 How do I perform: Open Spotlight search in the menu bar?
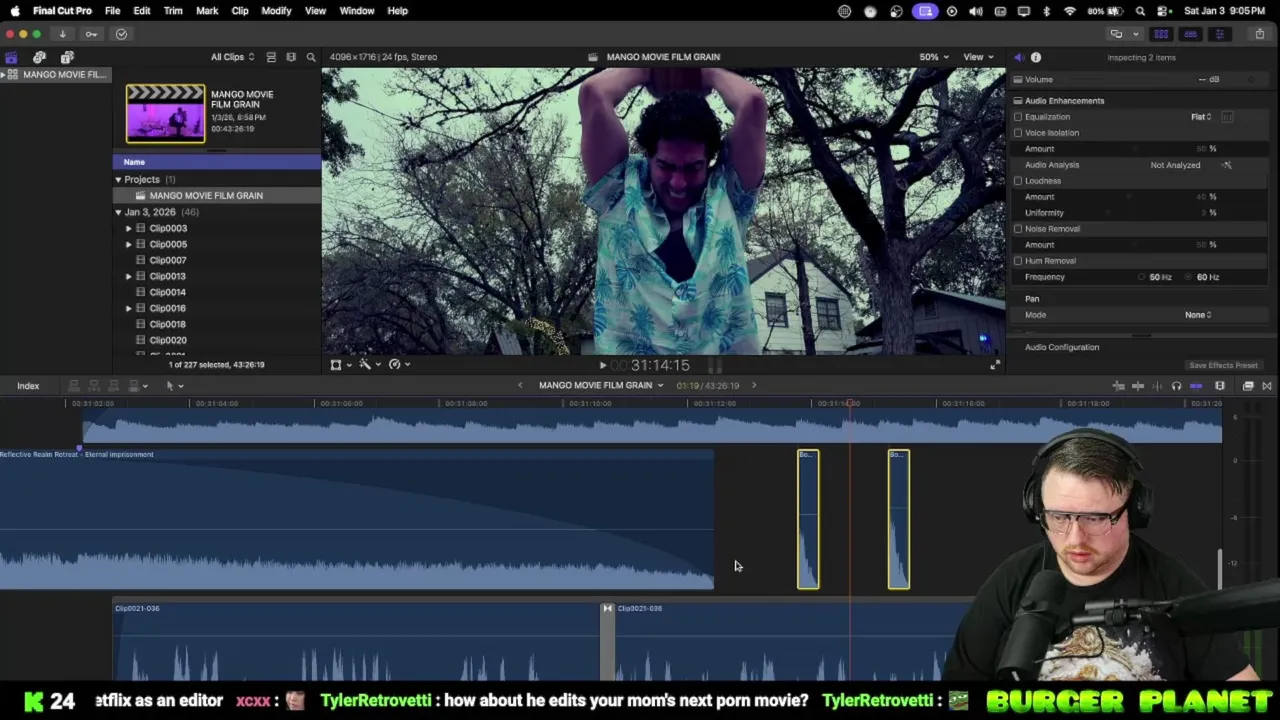click(x=1141, y=11)
